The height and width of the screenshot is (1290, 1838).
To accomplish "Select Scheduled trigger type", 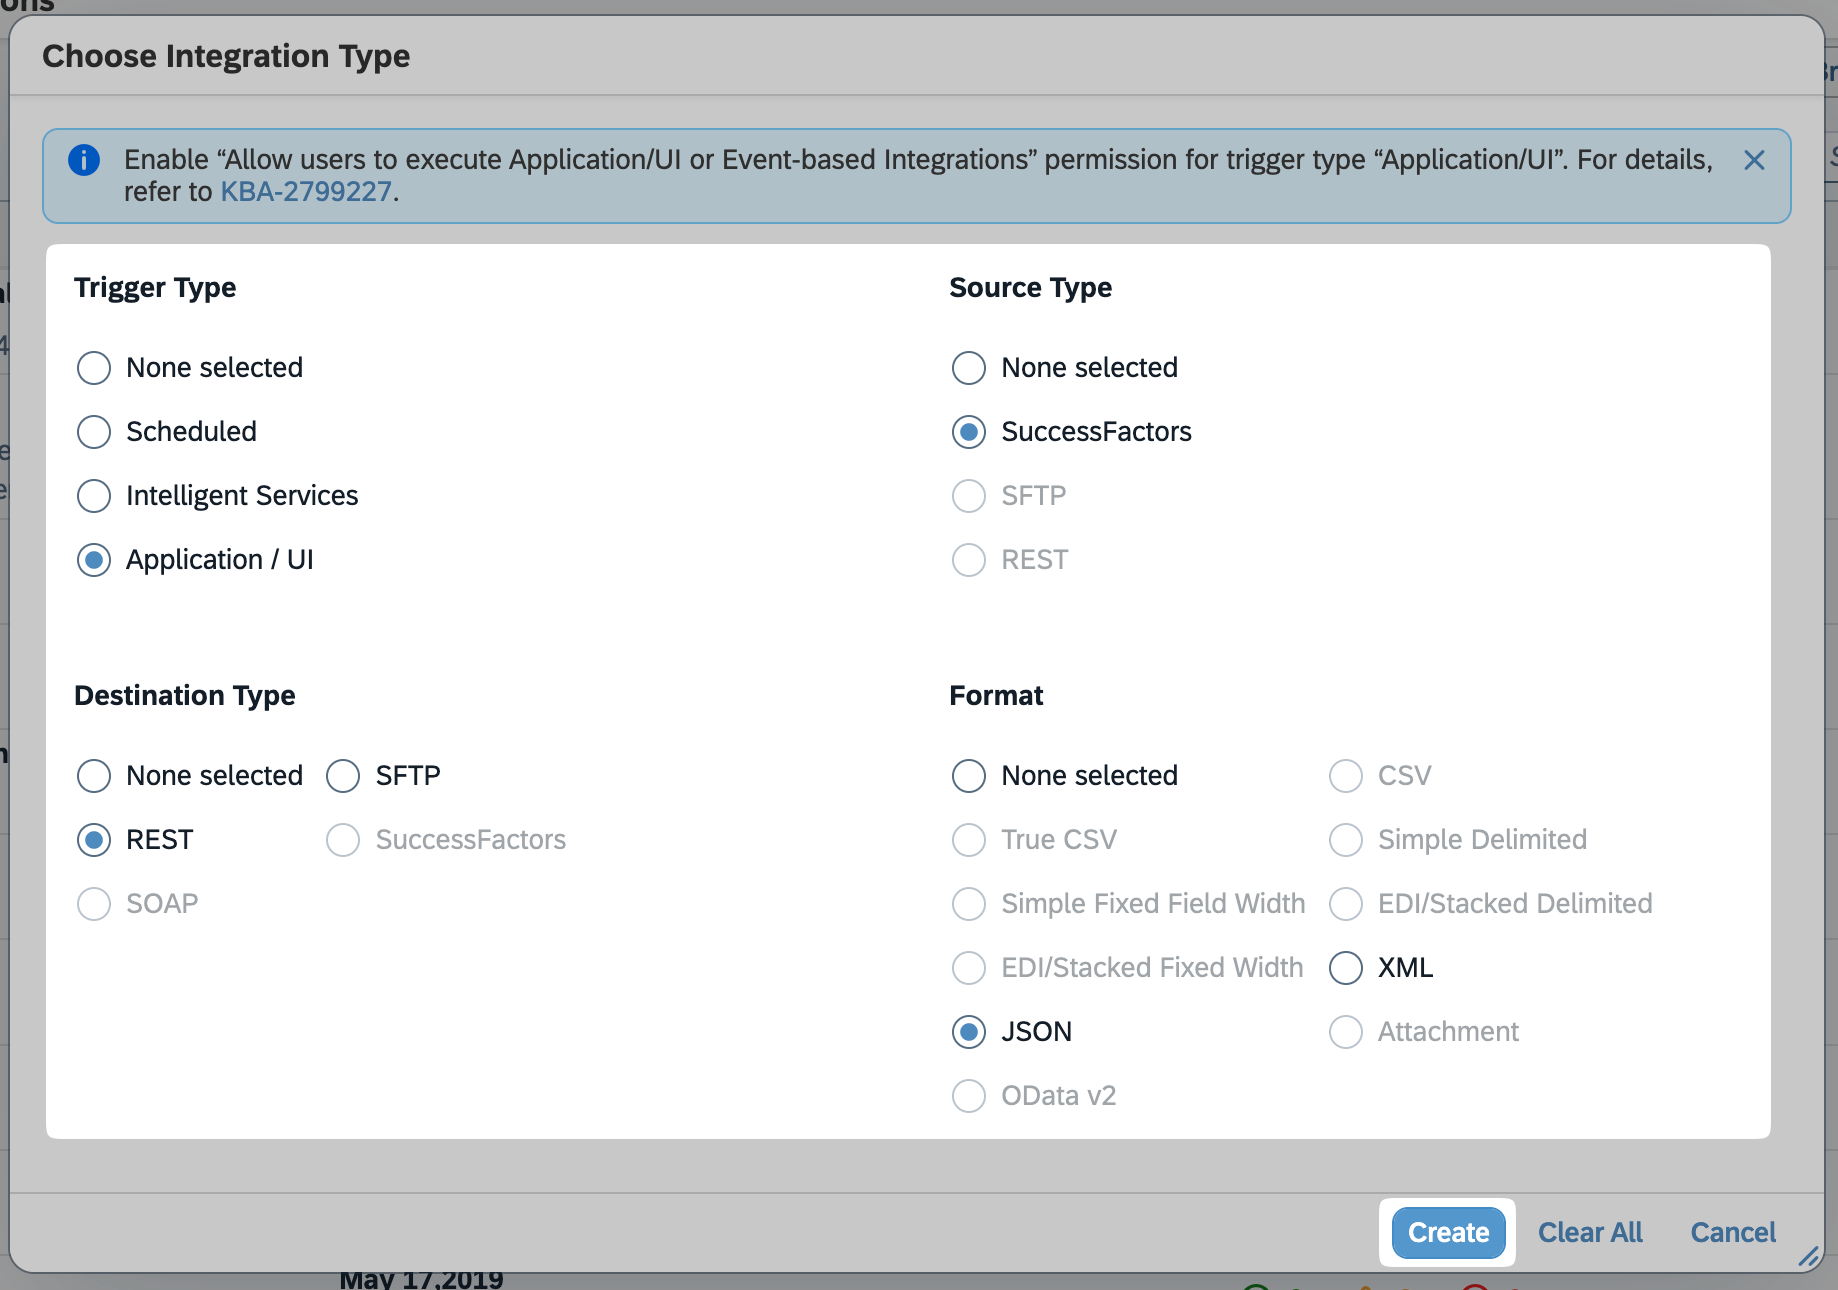I will 94,432.
